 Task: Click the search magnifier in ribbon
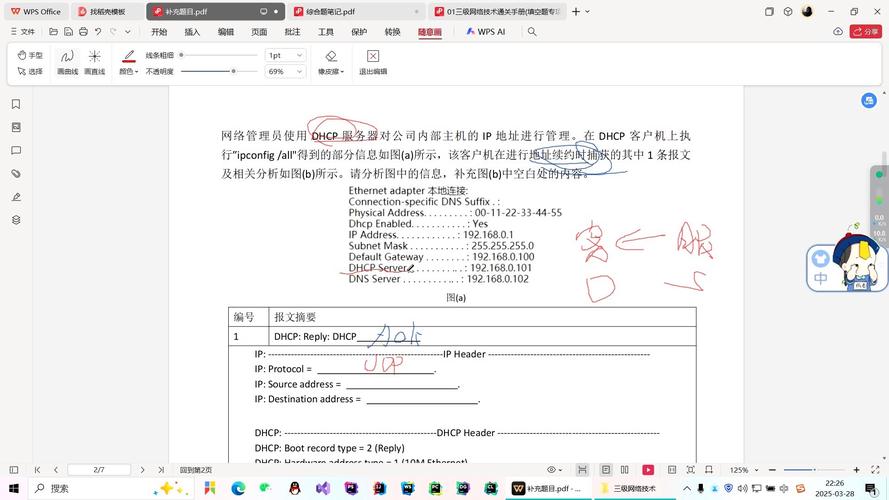(x=532, y=32)
